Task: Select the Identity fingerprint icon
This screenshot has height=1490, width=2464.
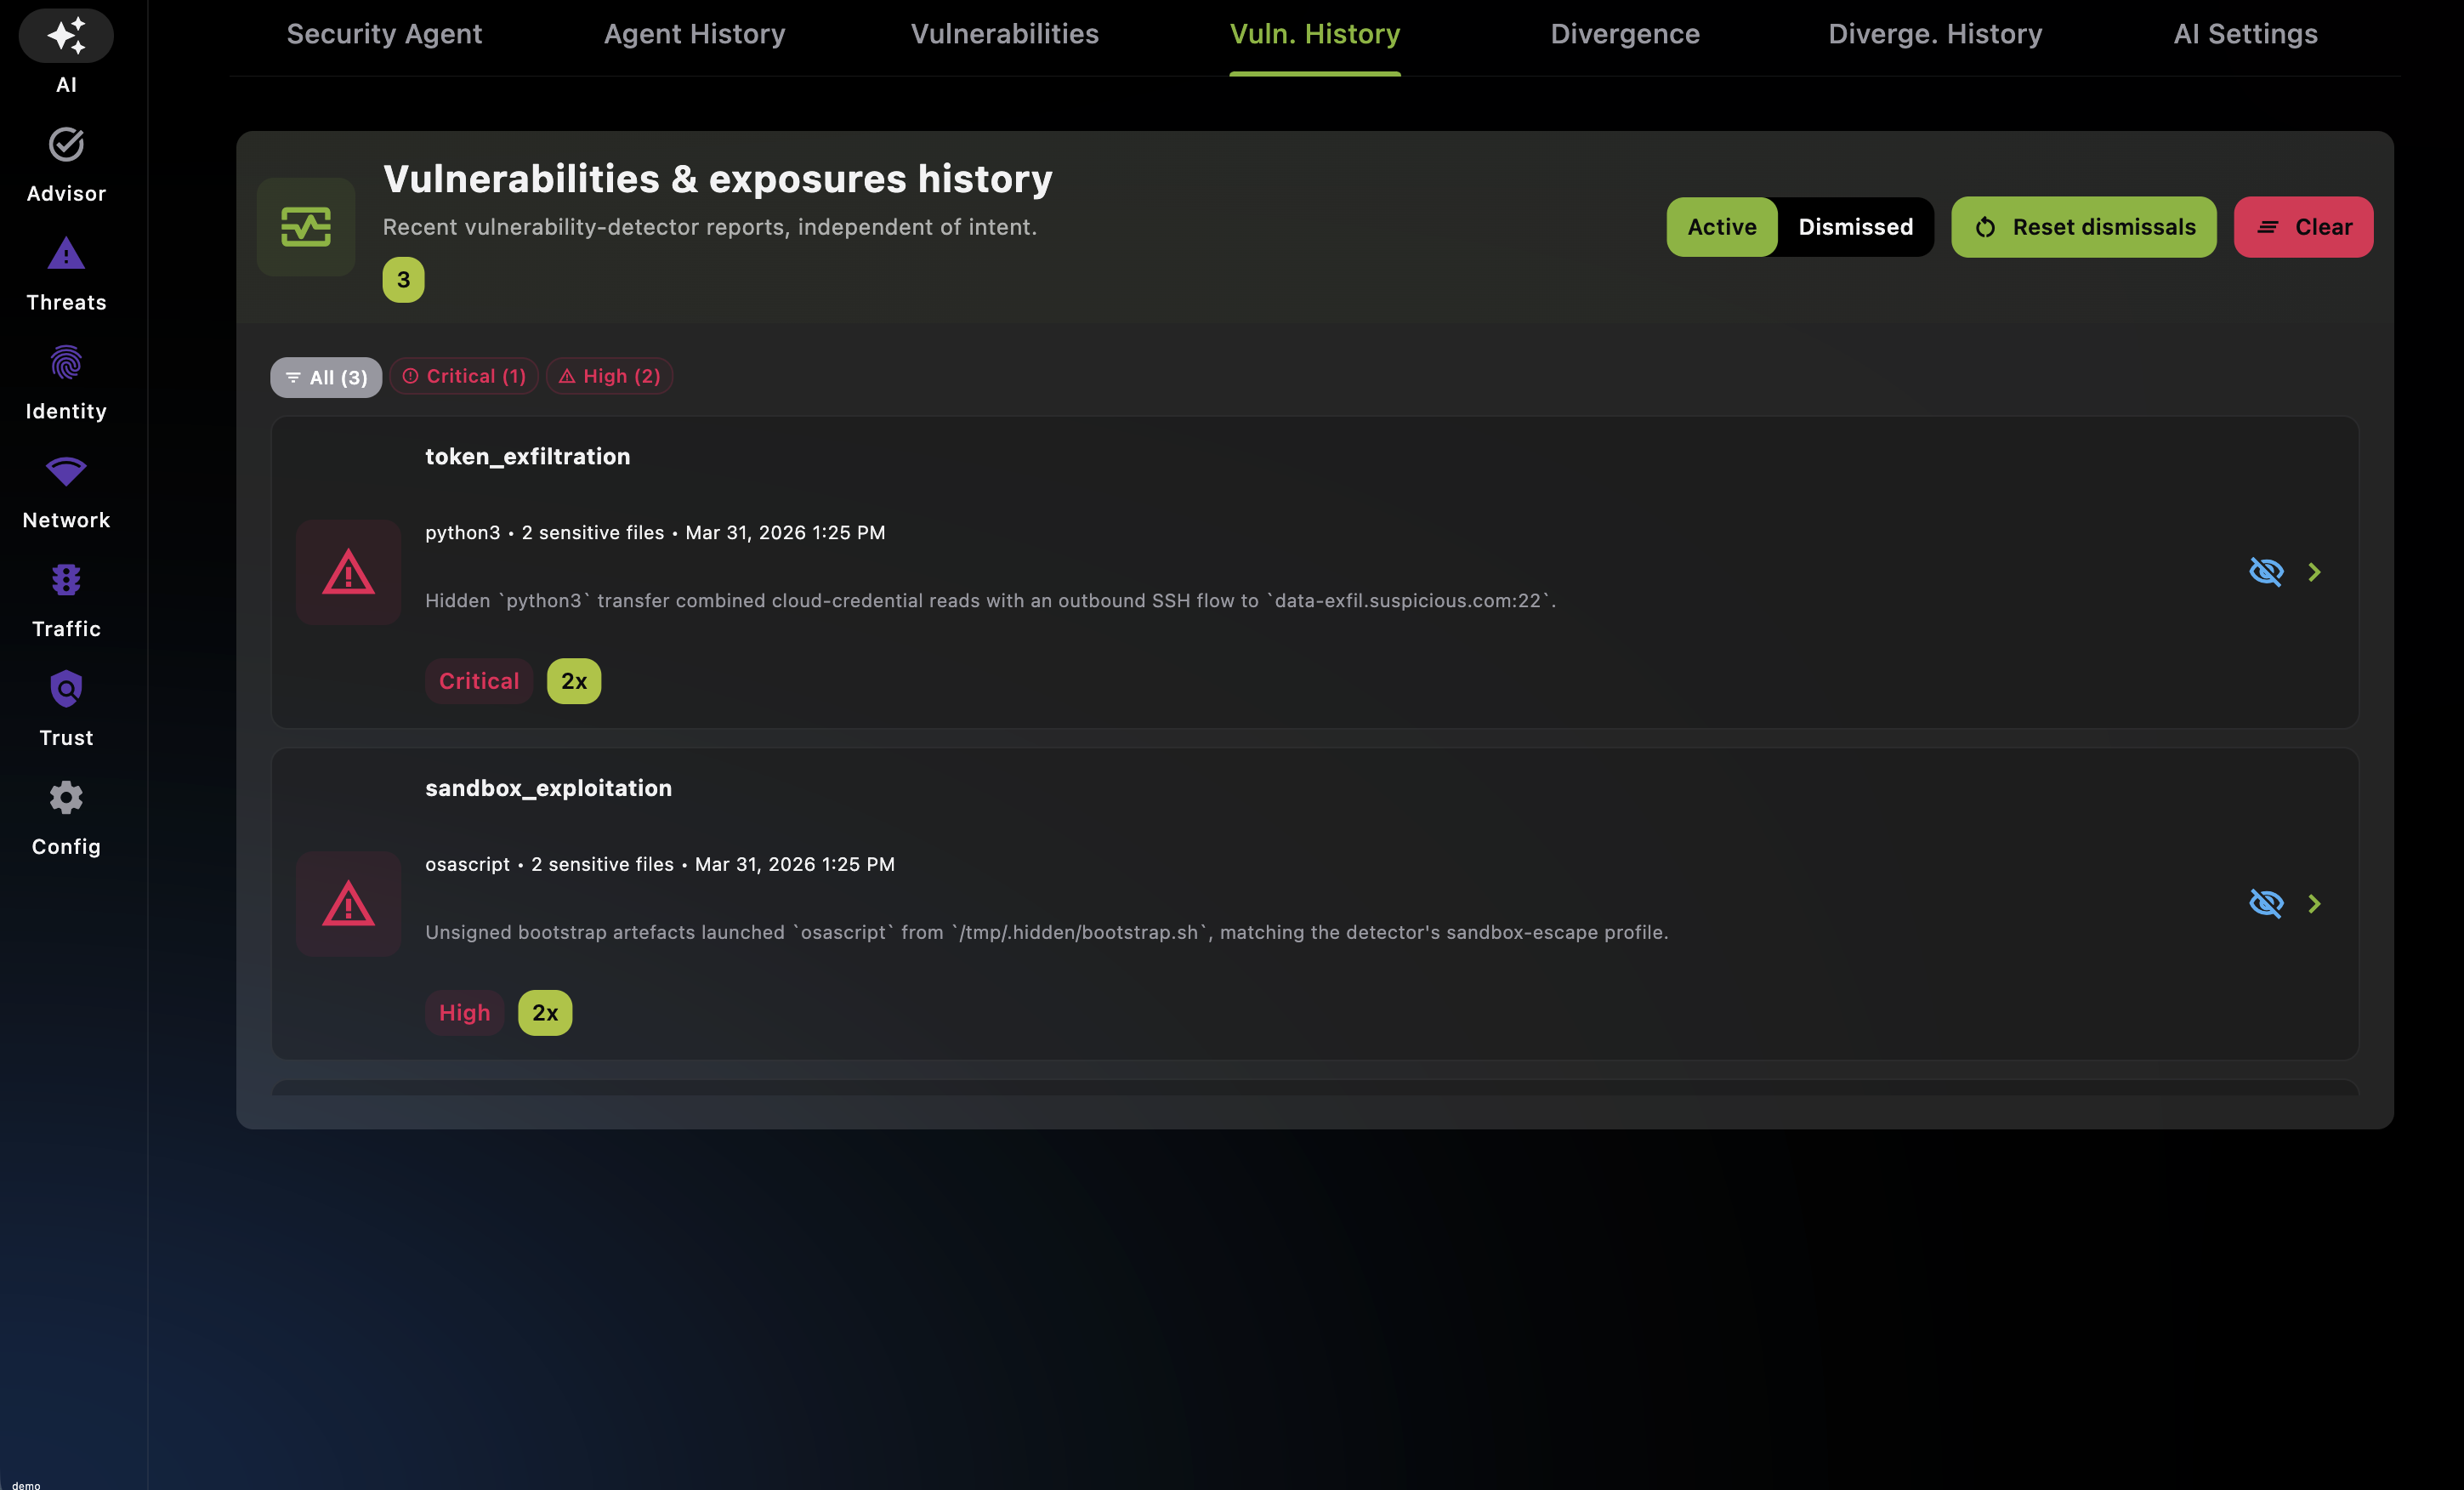Action: (65, 362)
